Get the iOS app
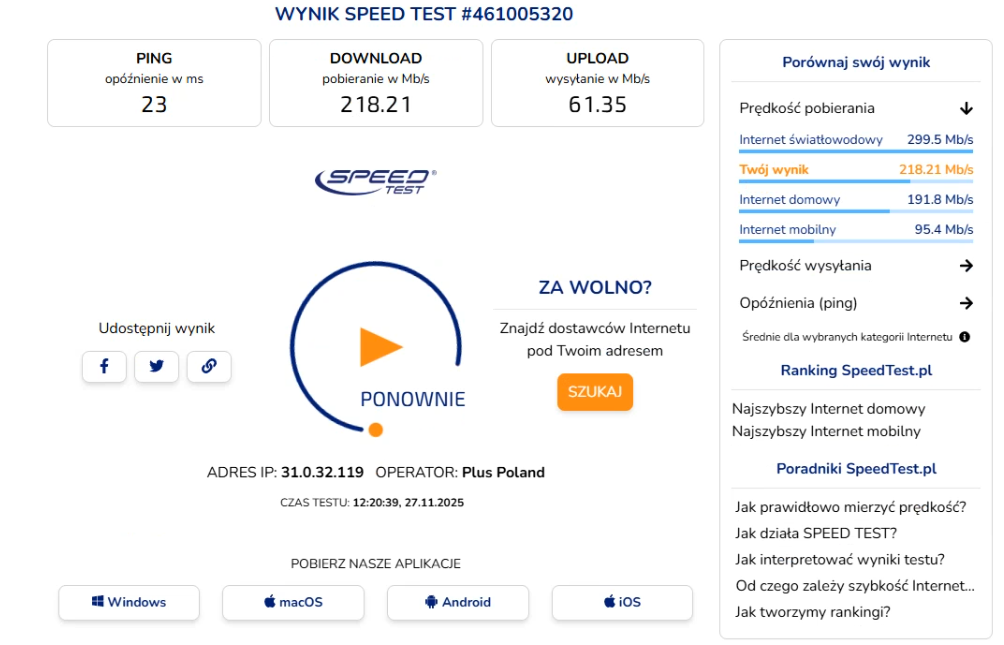Screen dimensions: 1004x645 coord(622,602)
